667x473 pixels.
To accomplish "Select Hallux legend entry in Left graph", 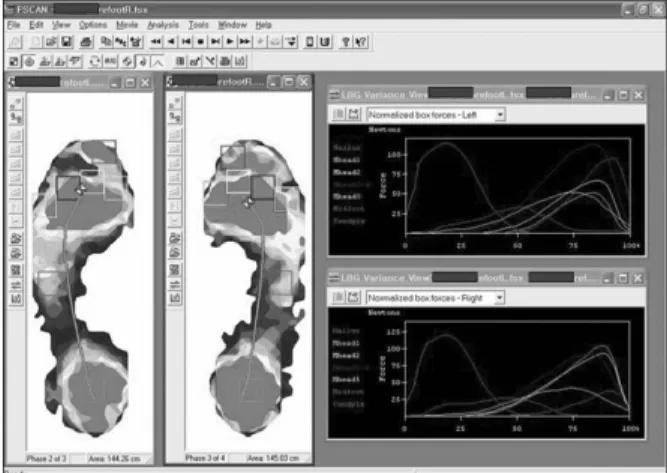I will 347,148.
